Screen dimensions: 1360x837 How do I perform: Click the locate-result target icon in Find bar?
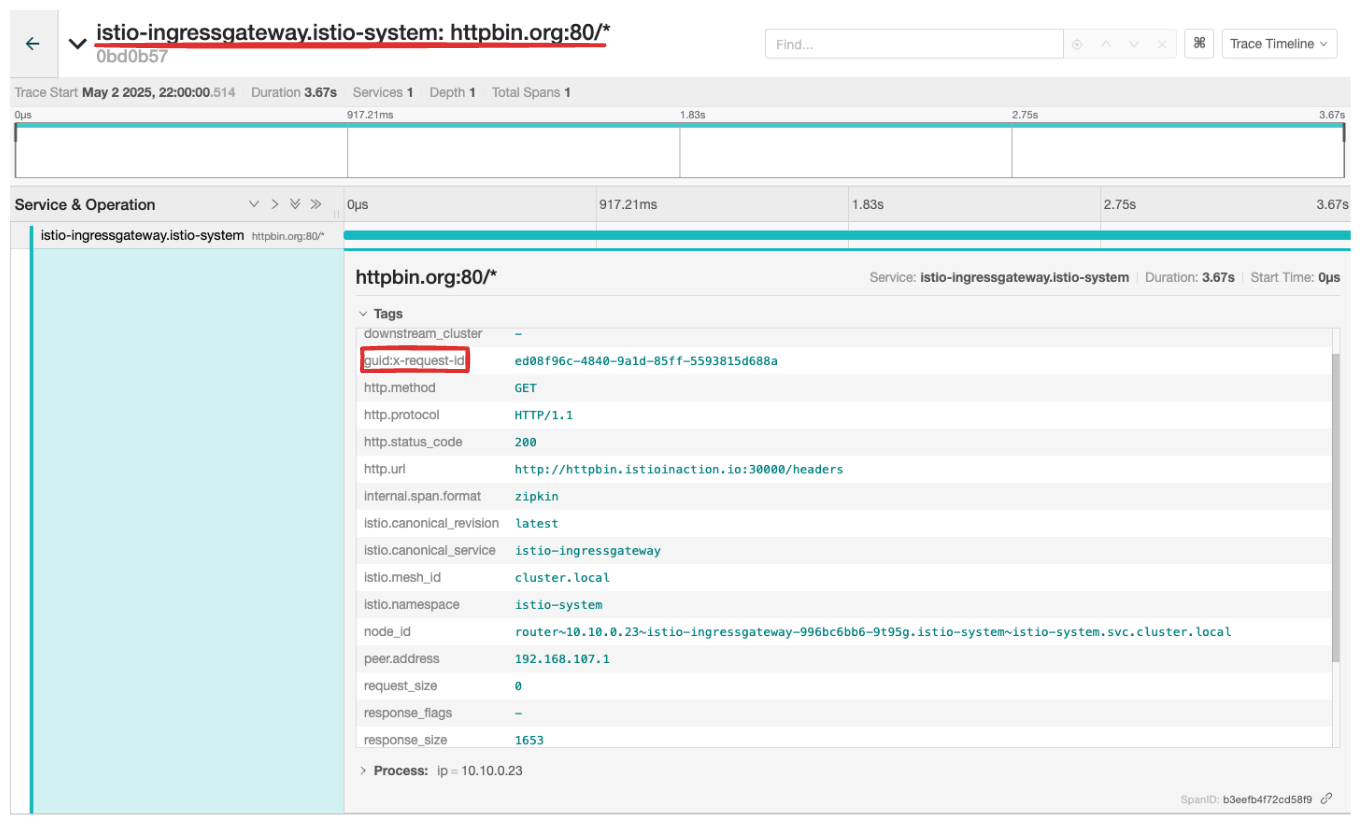pos(1077,44)
